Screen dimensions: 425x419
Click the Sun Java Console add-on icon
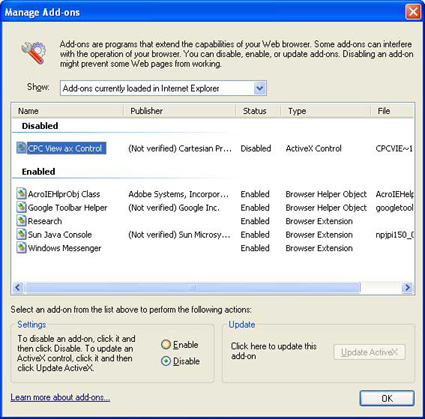click(x=21, y=234)
